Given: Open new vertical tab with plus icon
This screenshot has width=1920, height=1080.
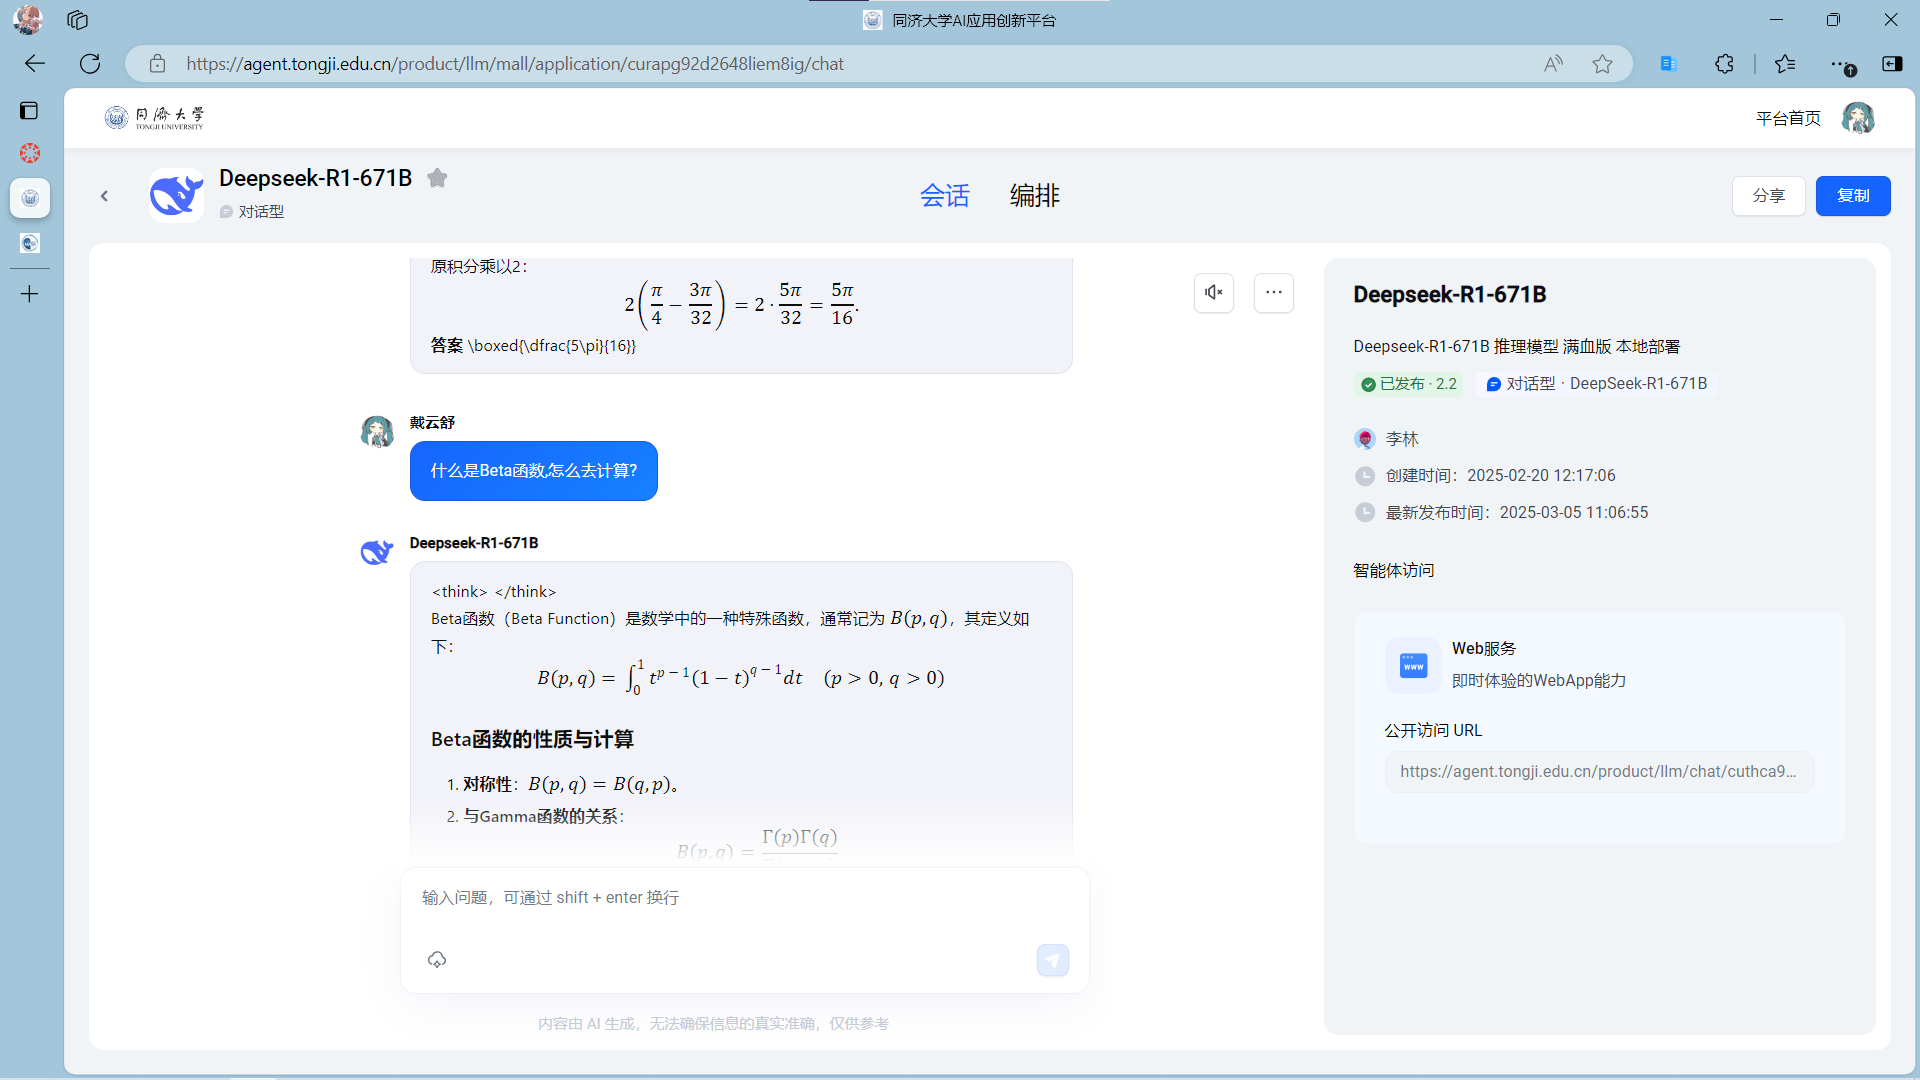Looking at the screenshot, I should [x=30, y=294].
